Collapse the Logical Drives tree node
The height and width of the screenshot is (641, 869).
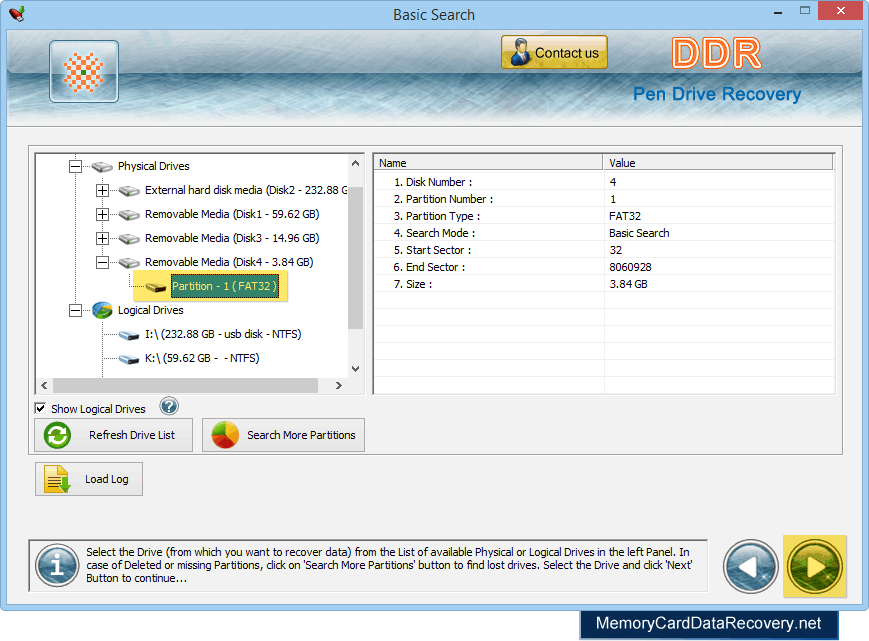coord(75,310)
